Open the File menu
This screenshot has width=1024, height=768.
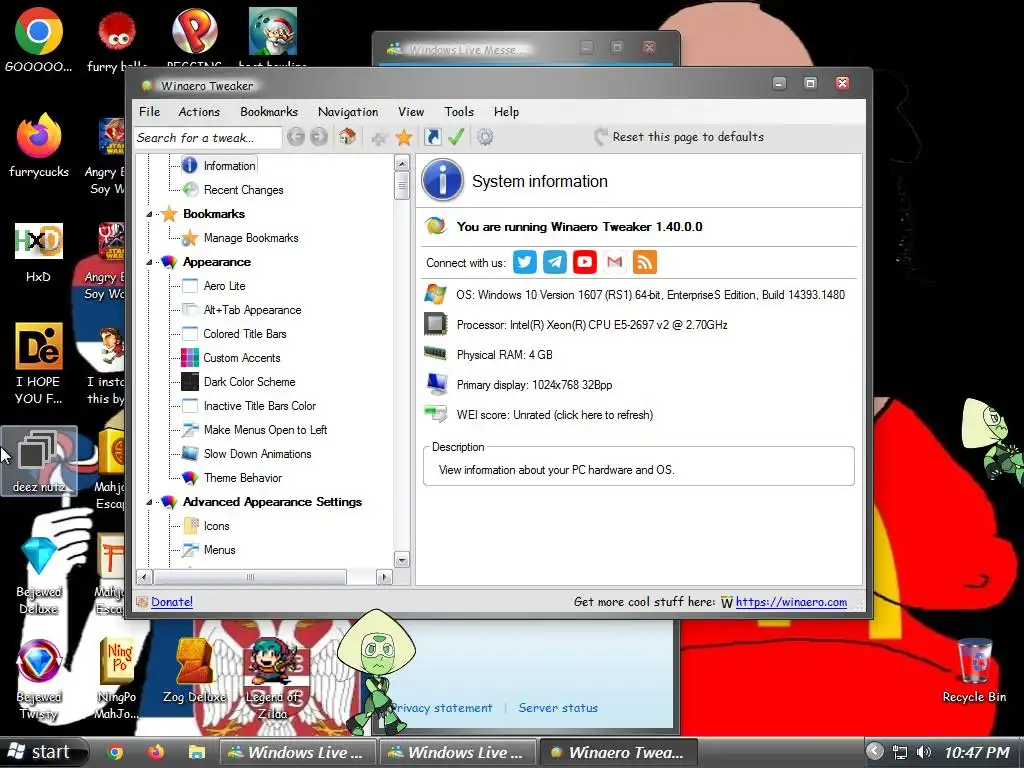[x=150, y=112]
